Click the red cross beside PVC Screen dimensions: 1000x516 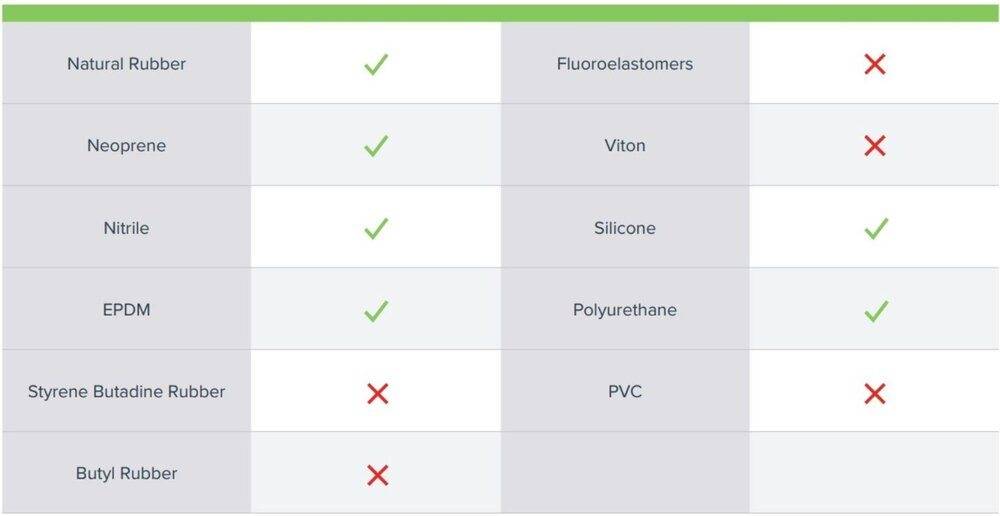coord(875,393)
